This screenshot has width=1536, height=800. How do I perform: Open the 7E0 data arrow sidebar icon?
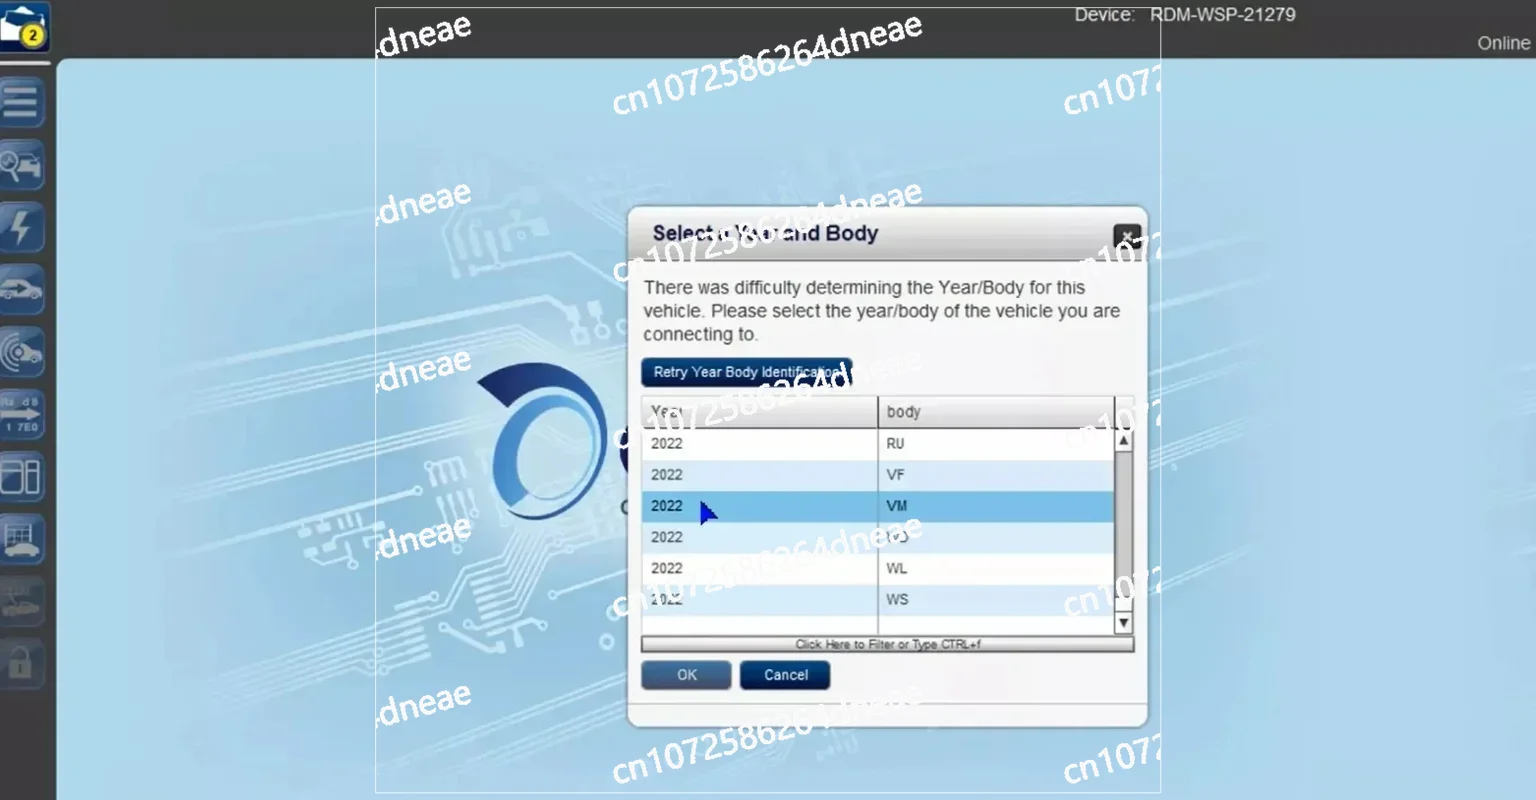click(22, 415)
